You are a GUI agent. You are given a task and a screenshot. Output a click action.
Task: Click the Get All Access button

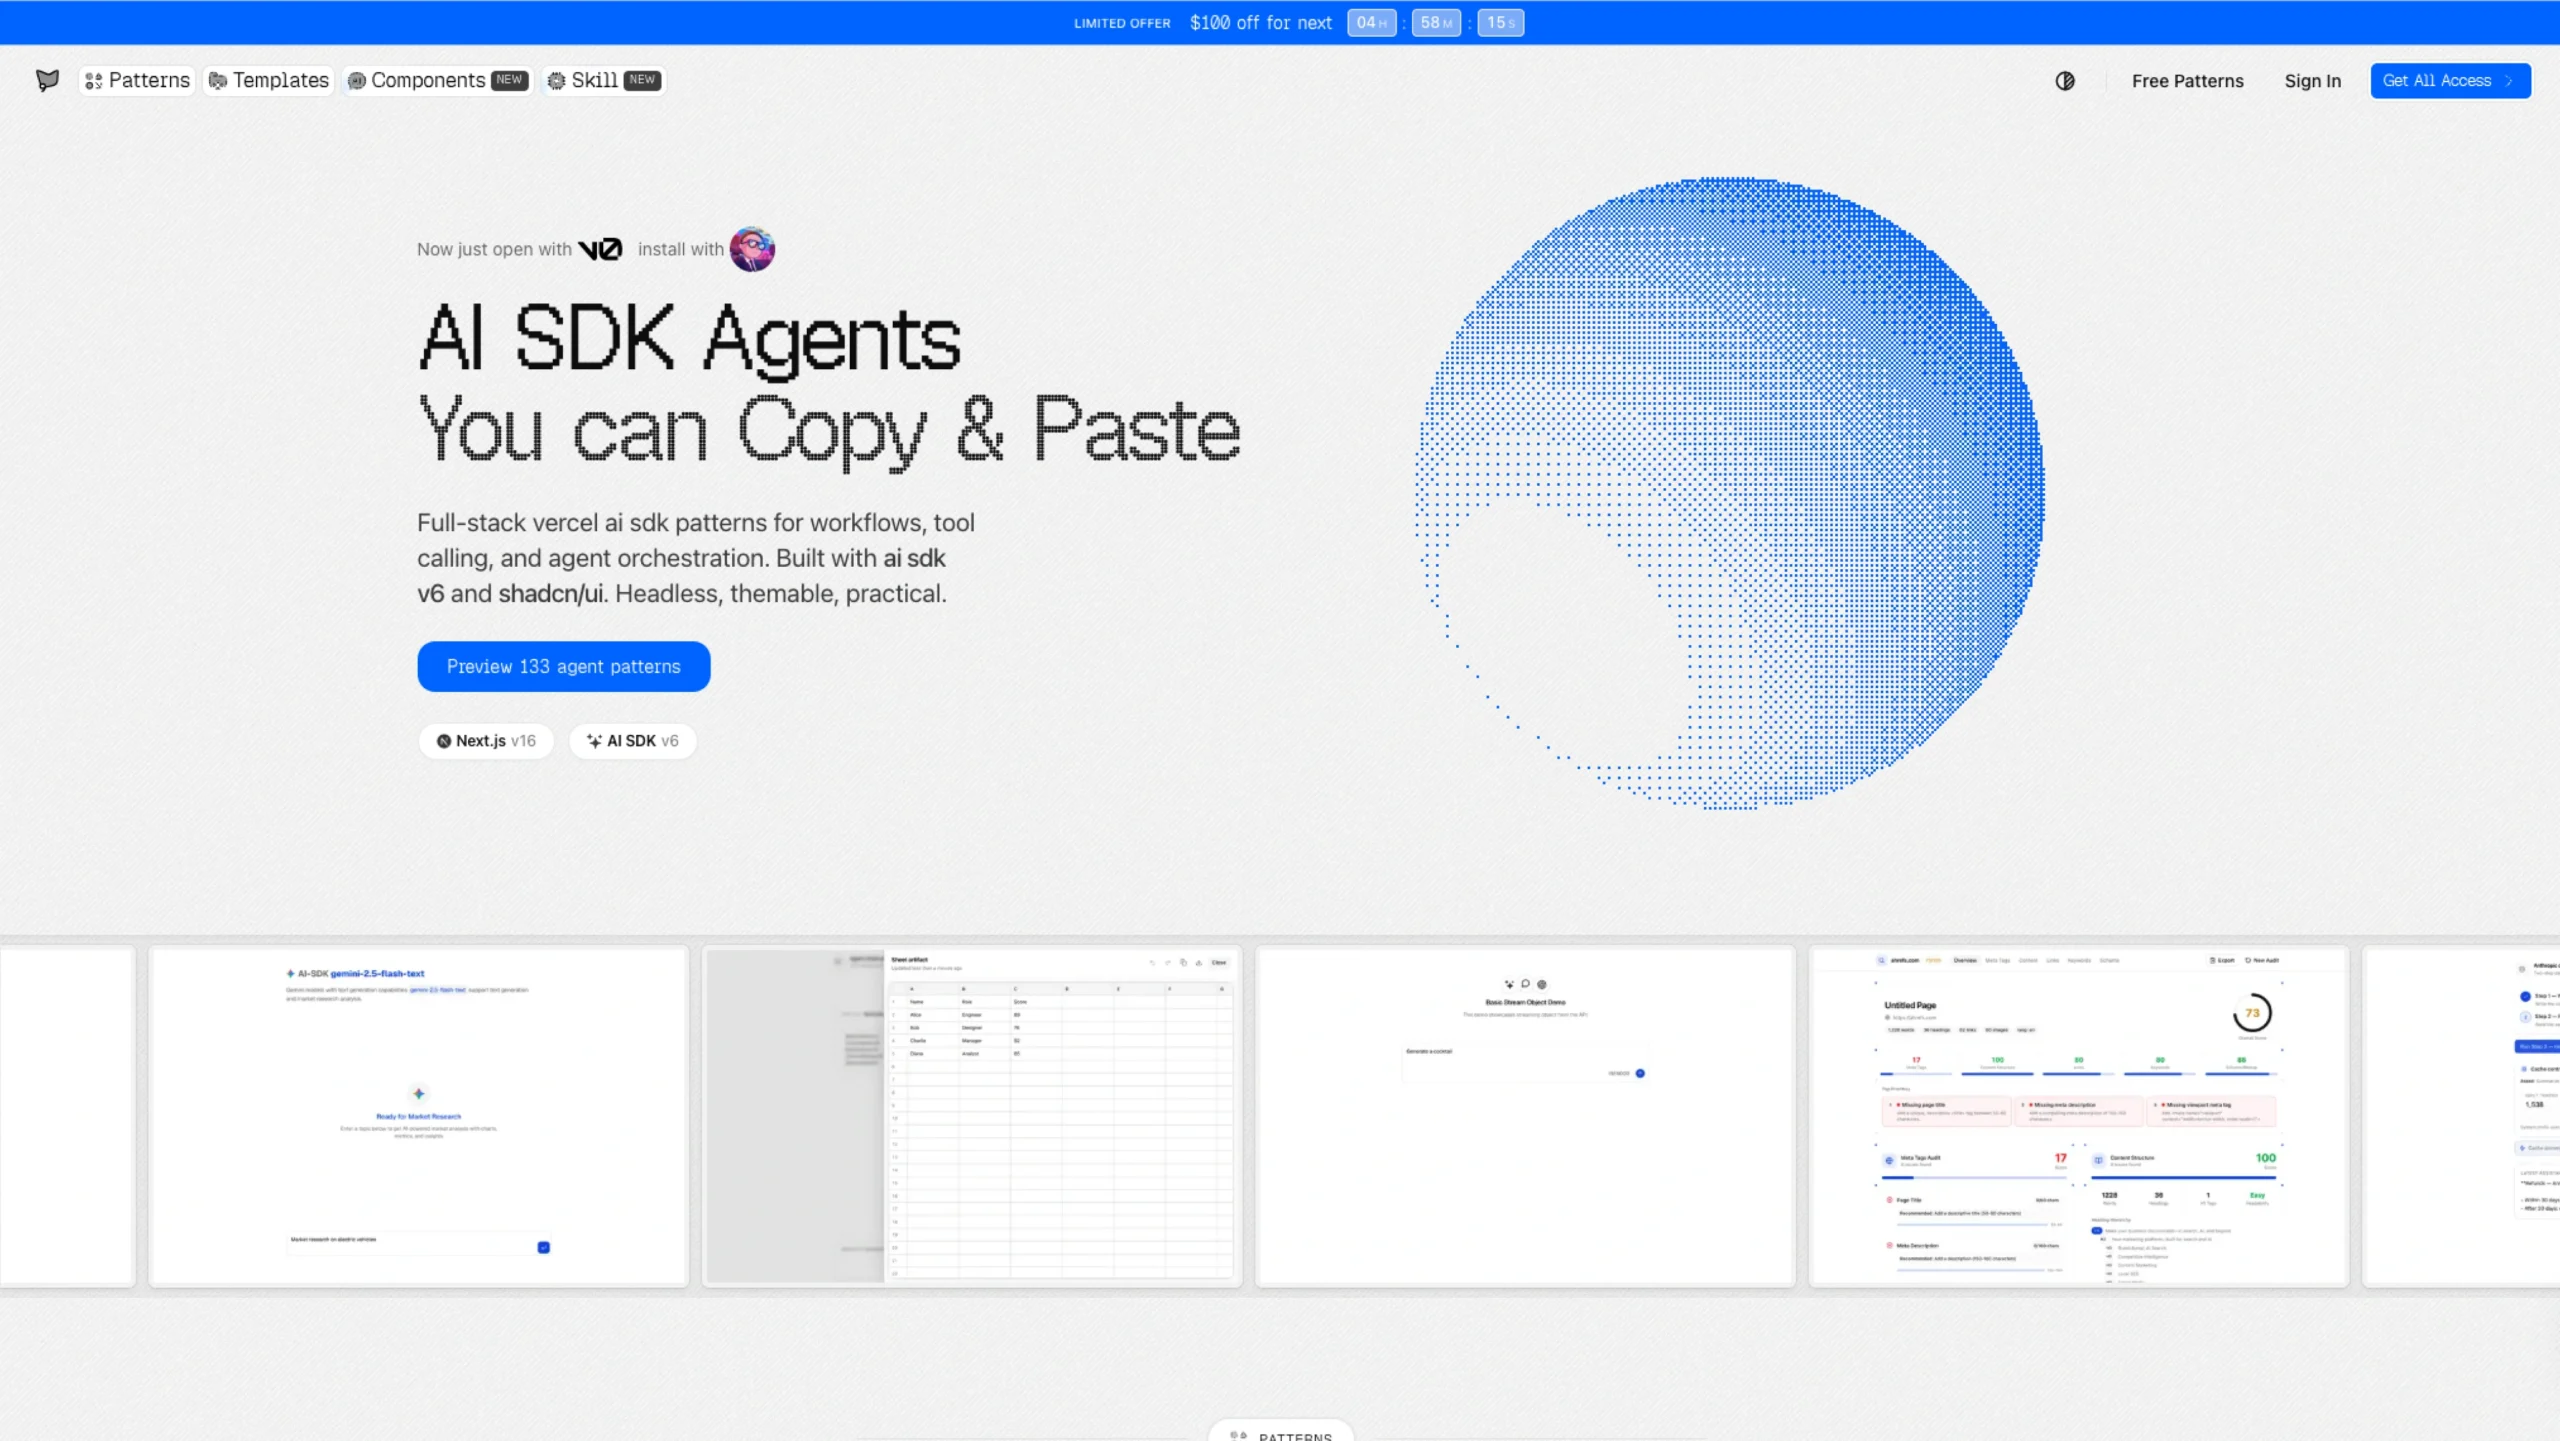2450,81
